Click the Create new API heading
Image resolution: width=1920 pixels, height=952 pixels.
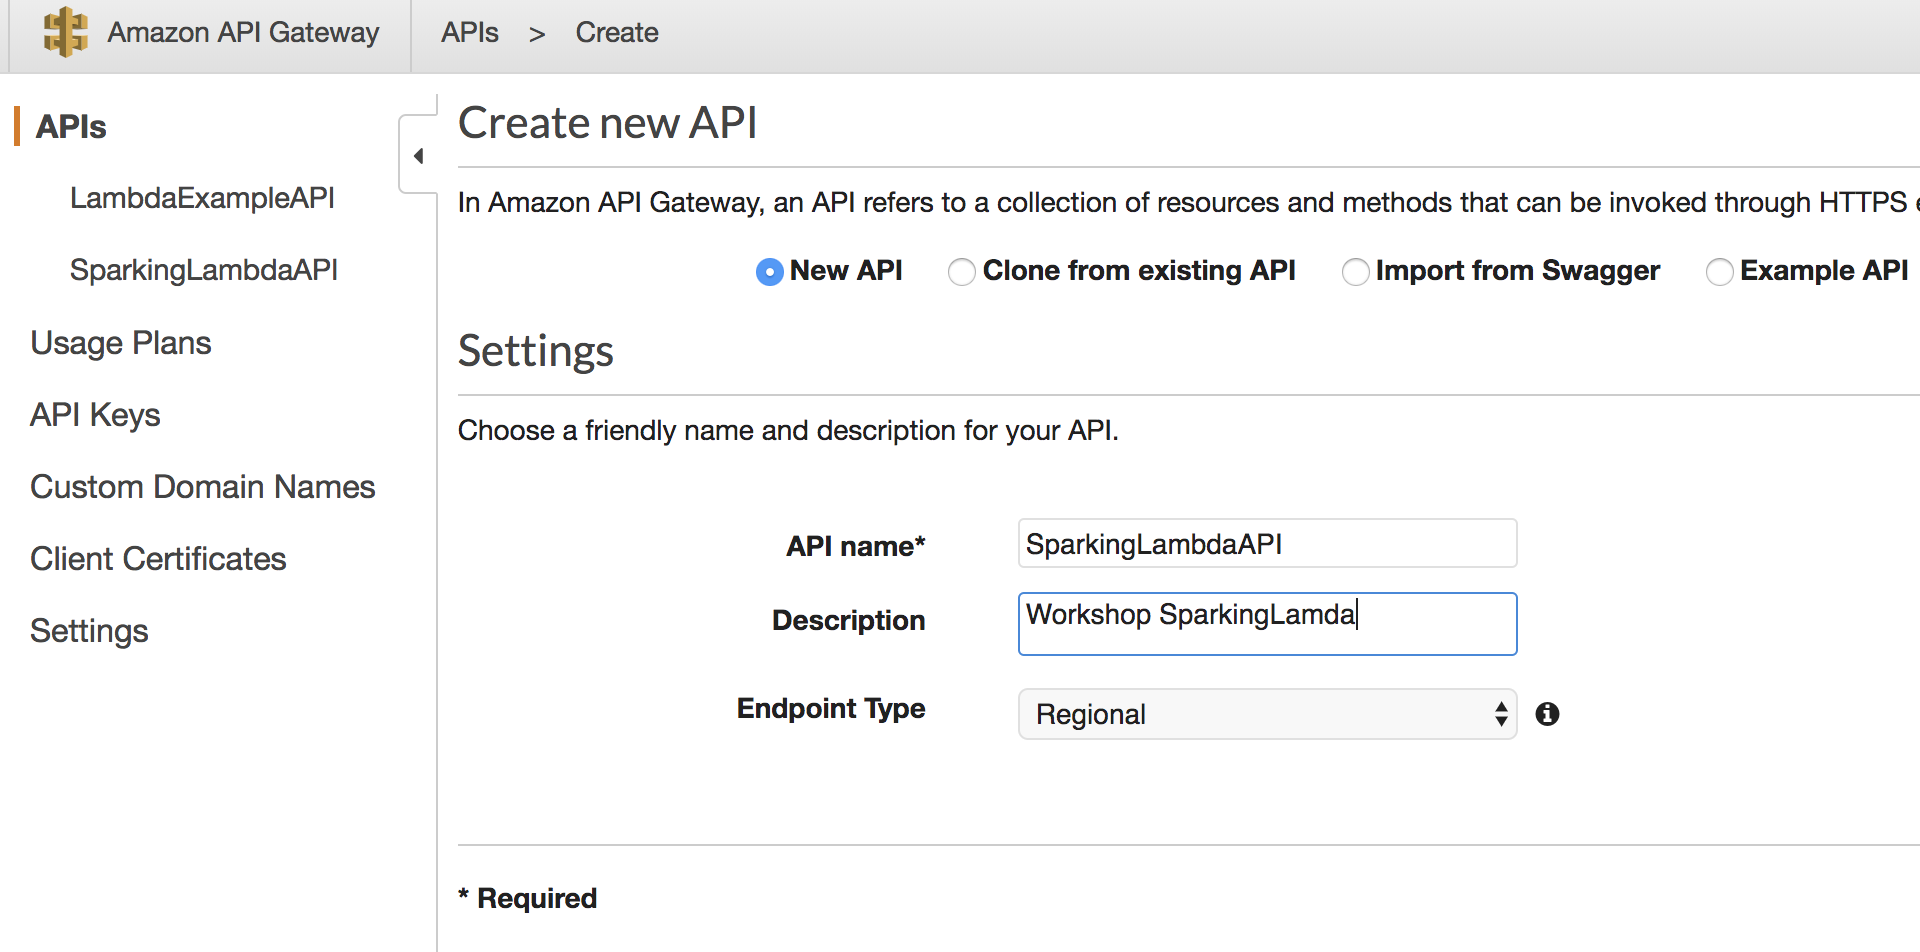pos(607,123)
